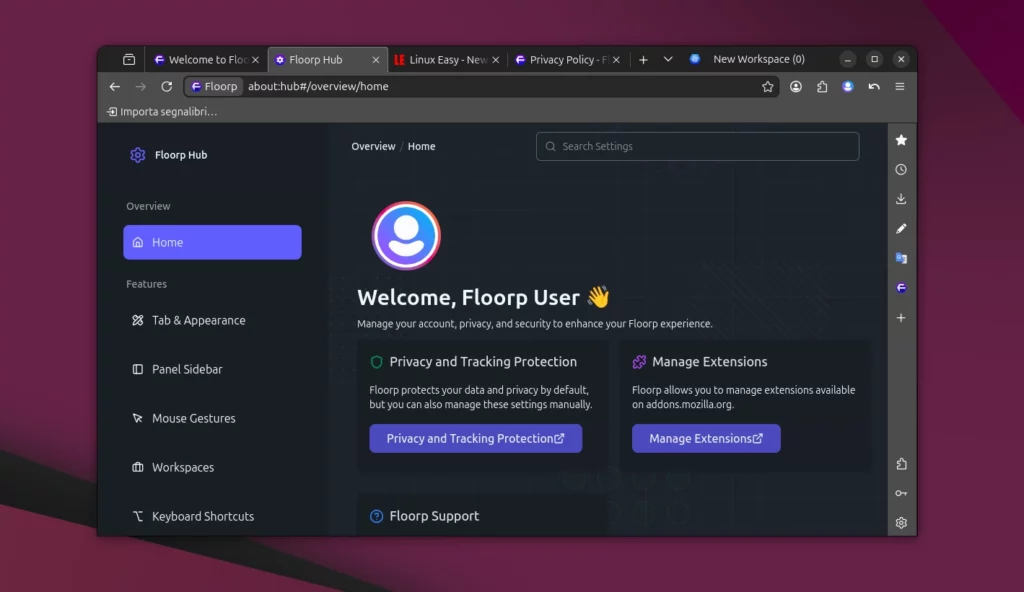Click the Floorp shield in the address bar
This screenshot has width=1024, height=592.
coord(213,86)
